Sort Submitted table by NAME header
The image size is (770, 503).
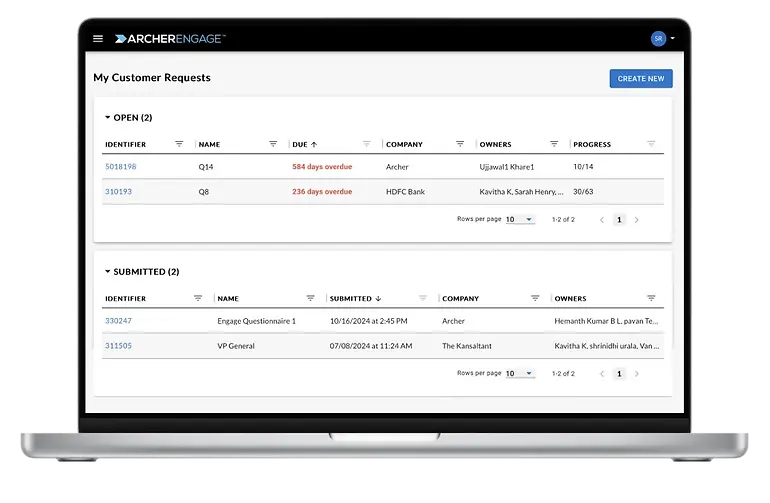[x=228, y=299]
